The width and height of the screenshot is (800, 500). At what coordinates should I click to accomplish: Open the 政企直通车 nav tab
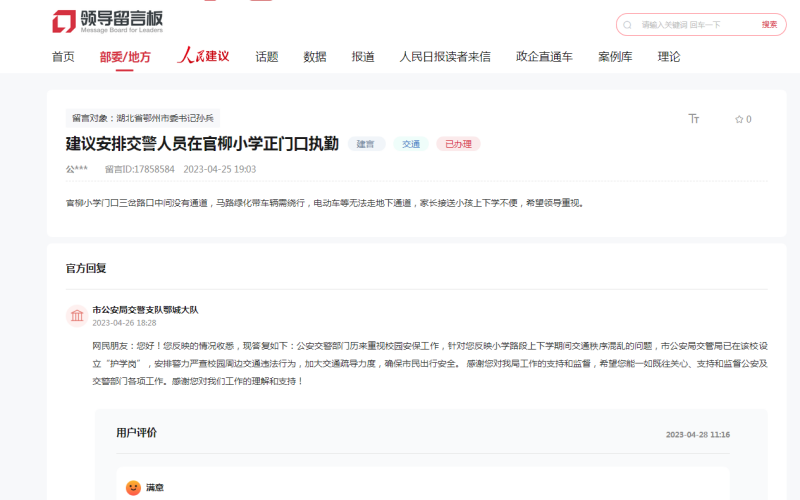[544, 57]
